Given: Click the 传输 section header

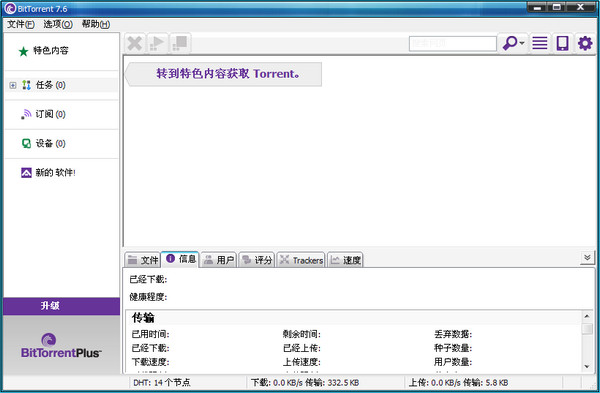Looking at the screenshot, I should click(143, 318).
